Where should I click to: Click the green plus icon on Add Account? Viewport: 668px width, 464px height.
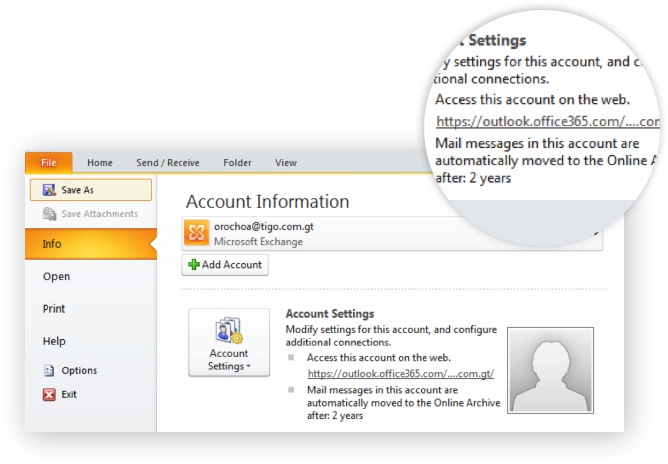tap(194, 265)
